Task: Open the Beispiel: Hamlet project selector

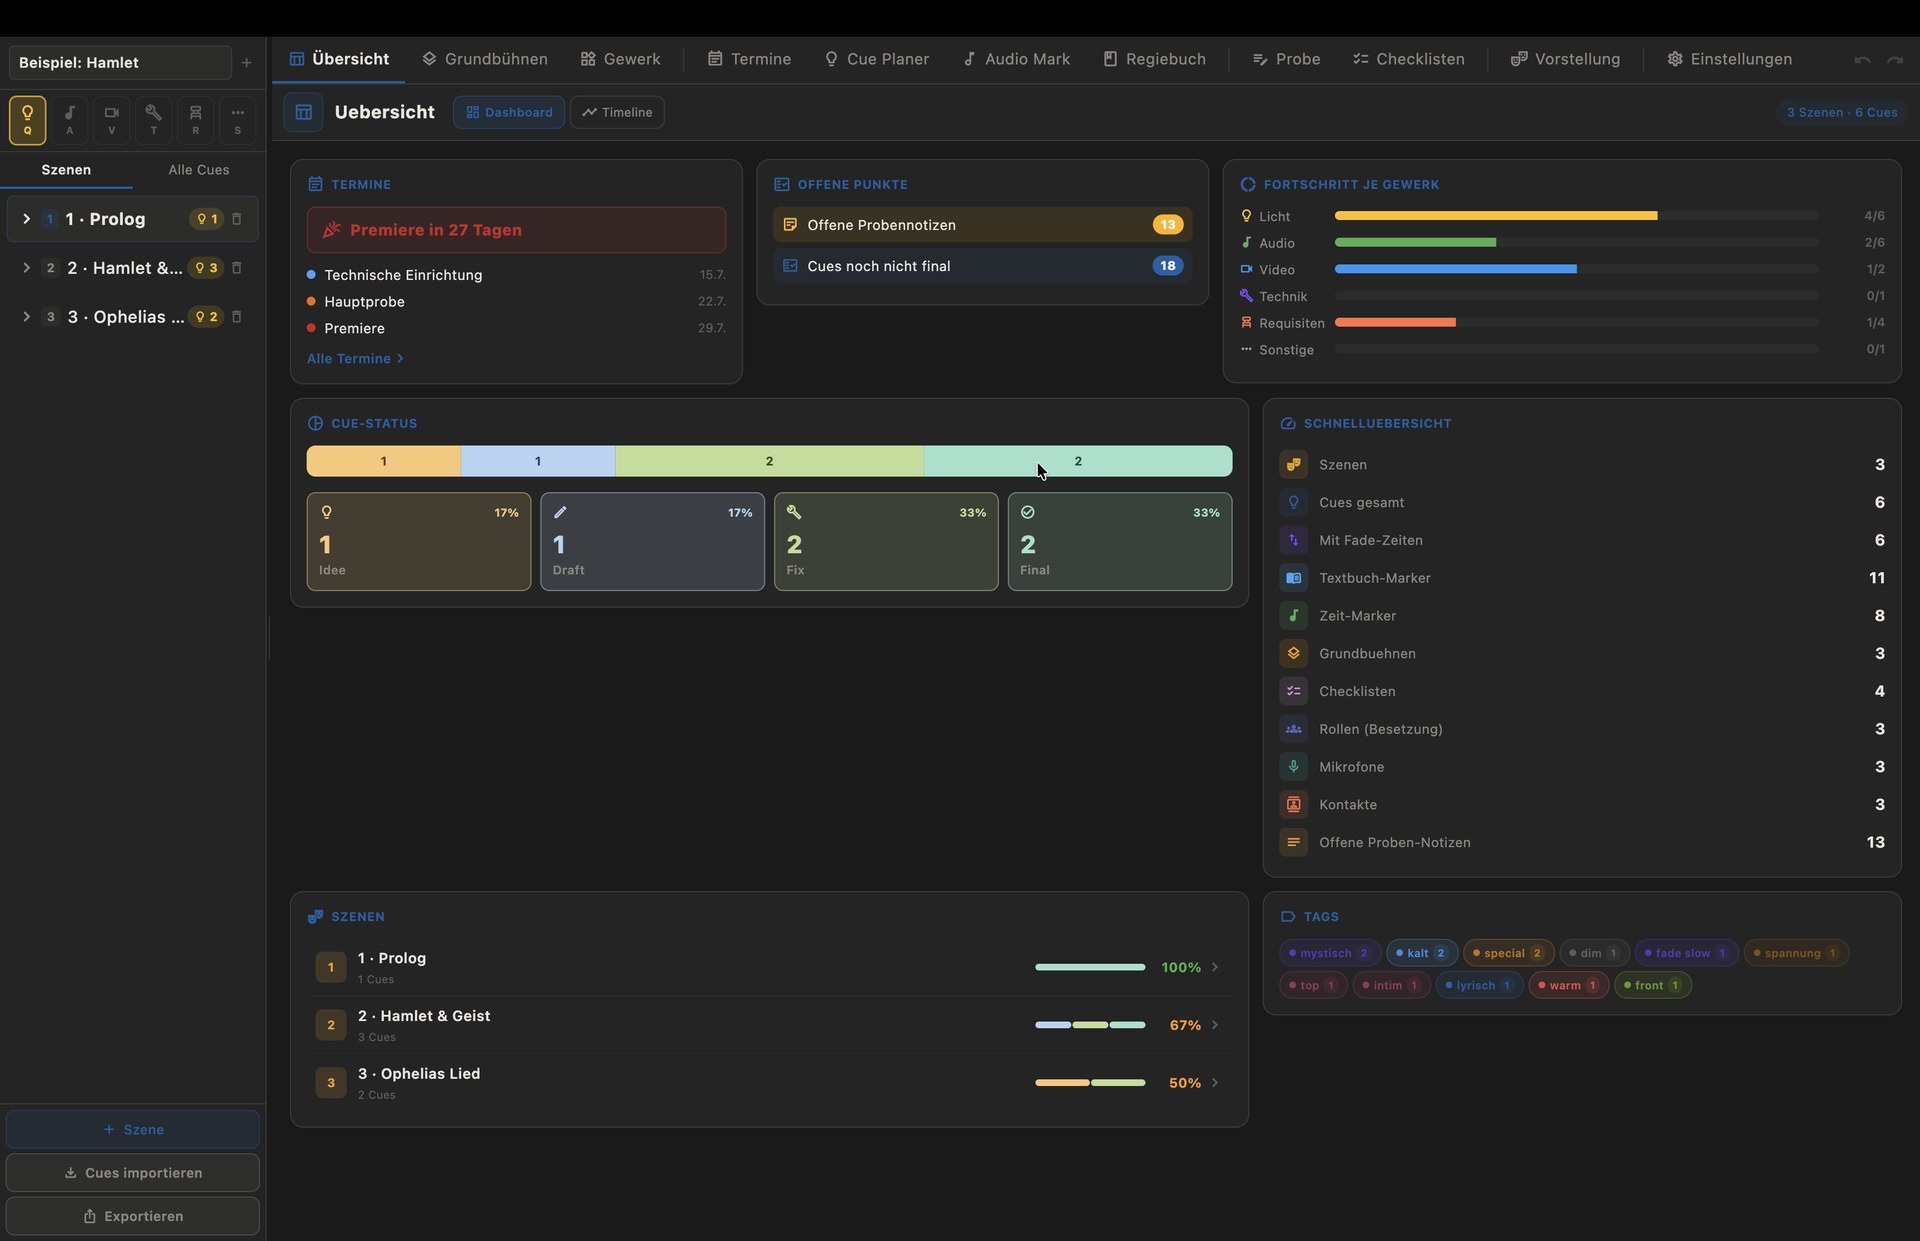Action: coord(120,63)
